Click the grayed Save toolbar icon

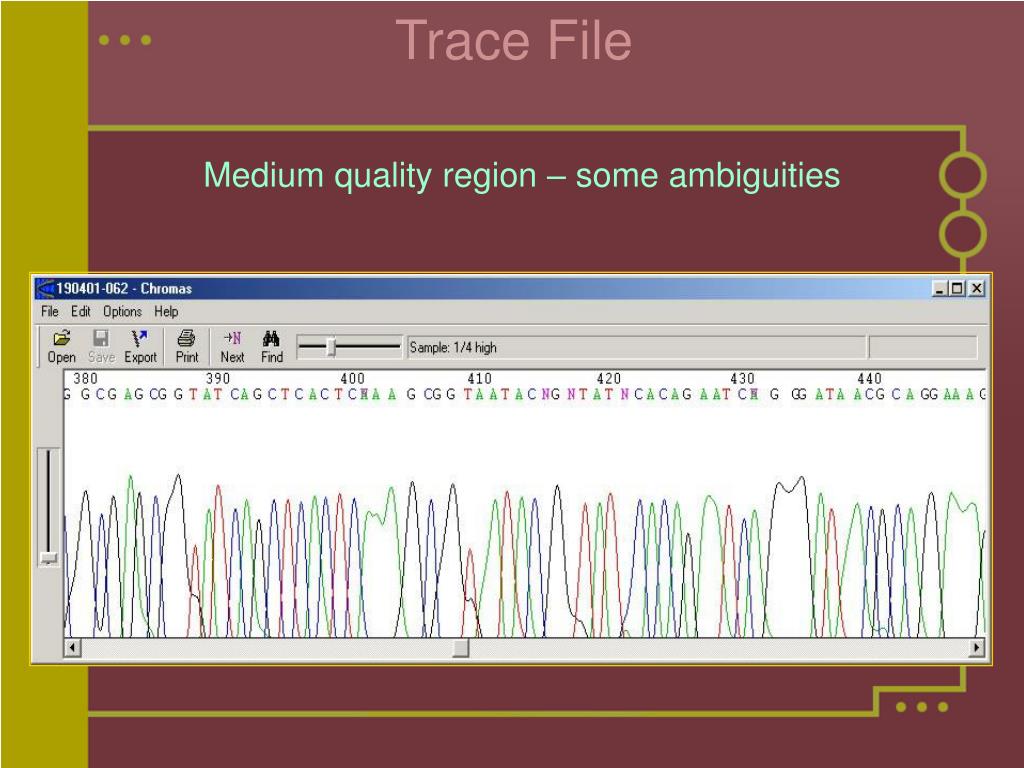point(101,346)
